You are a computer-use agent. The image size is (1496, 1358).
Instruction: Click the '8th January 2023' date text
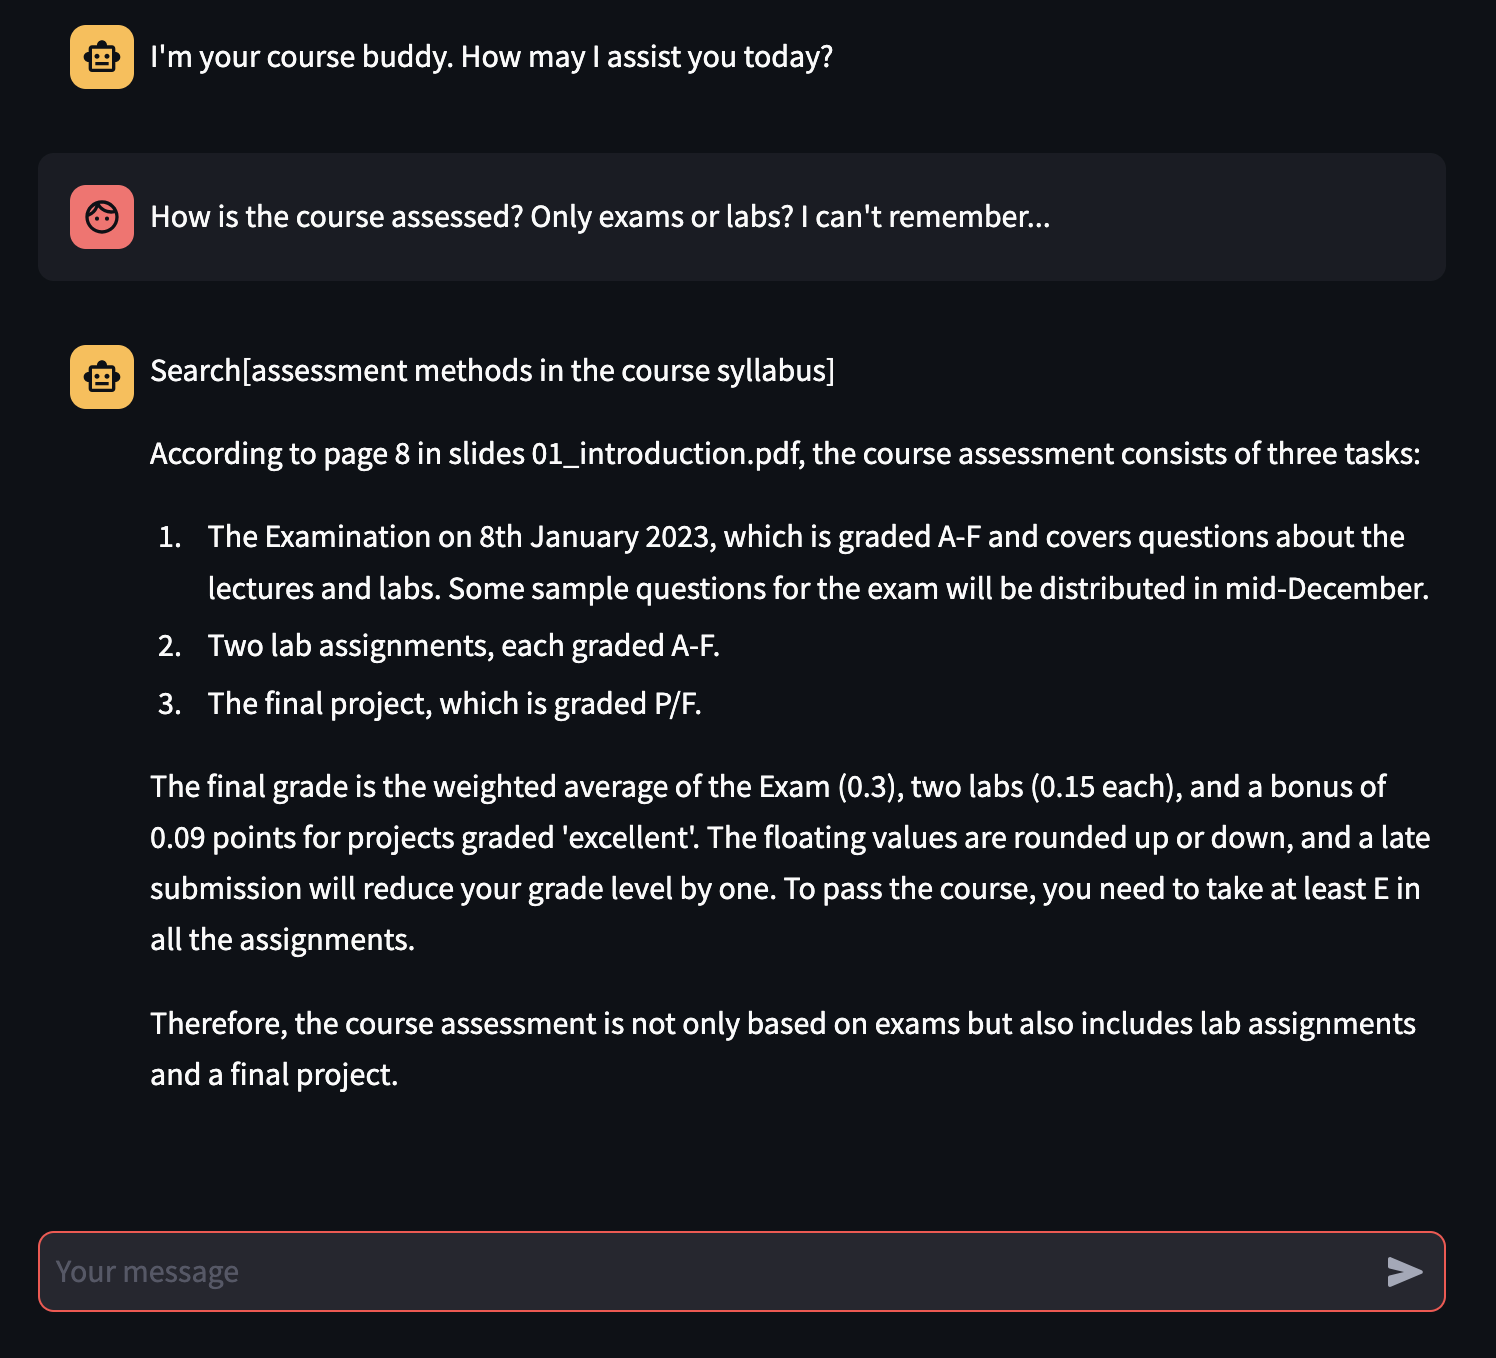click(596, 537)
